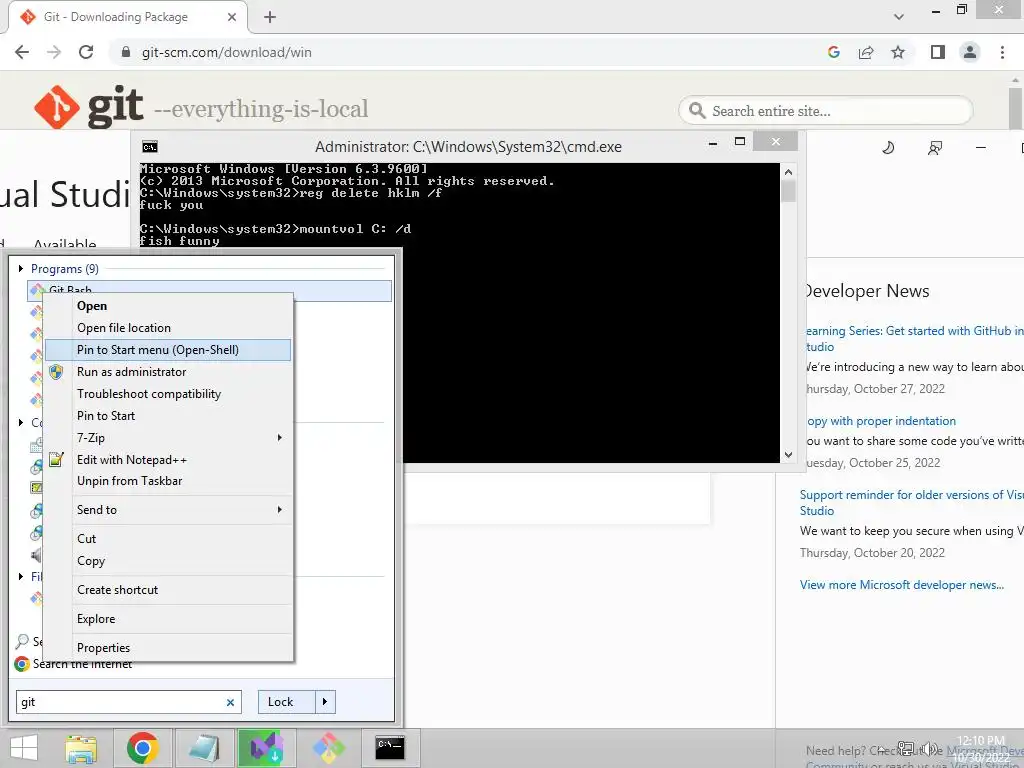Toggle dark theme moon icon
The height and width of the screenshot is (768, 1024).
pos(888,148)
